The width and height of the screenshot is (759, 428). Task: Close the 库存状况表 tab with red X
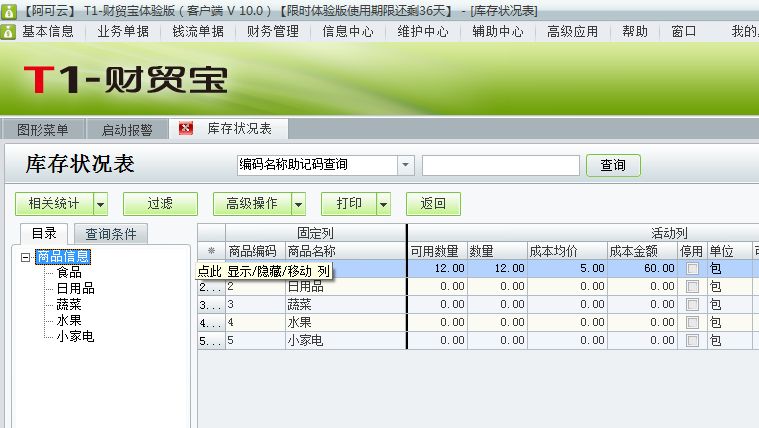click(x=186, y=128)
